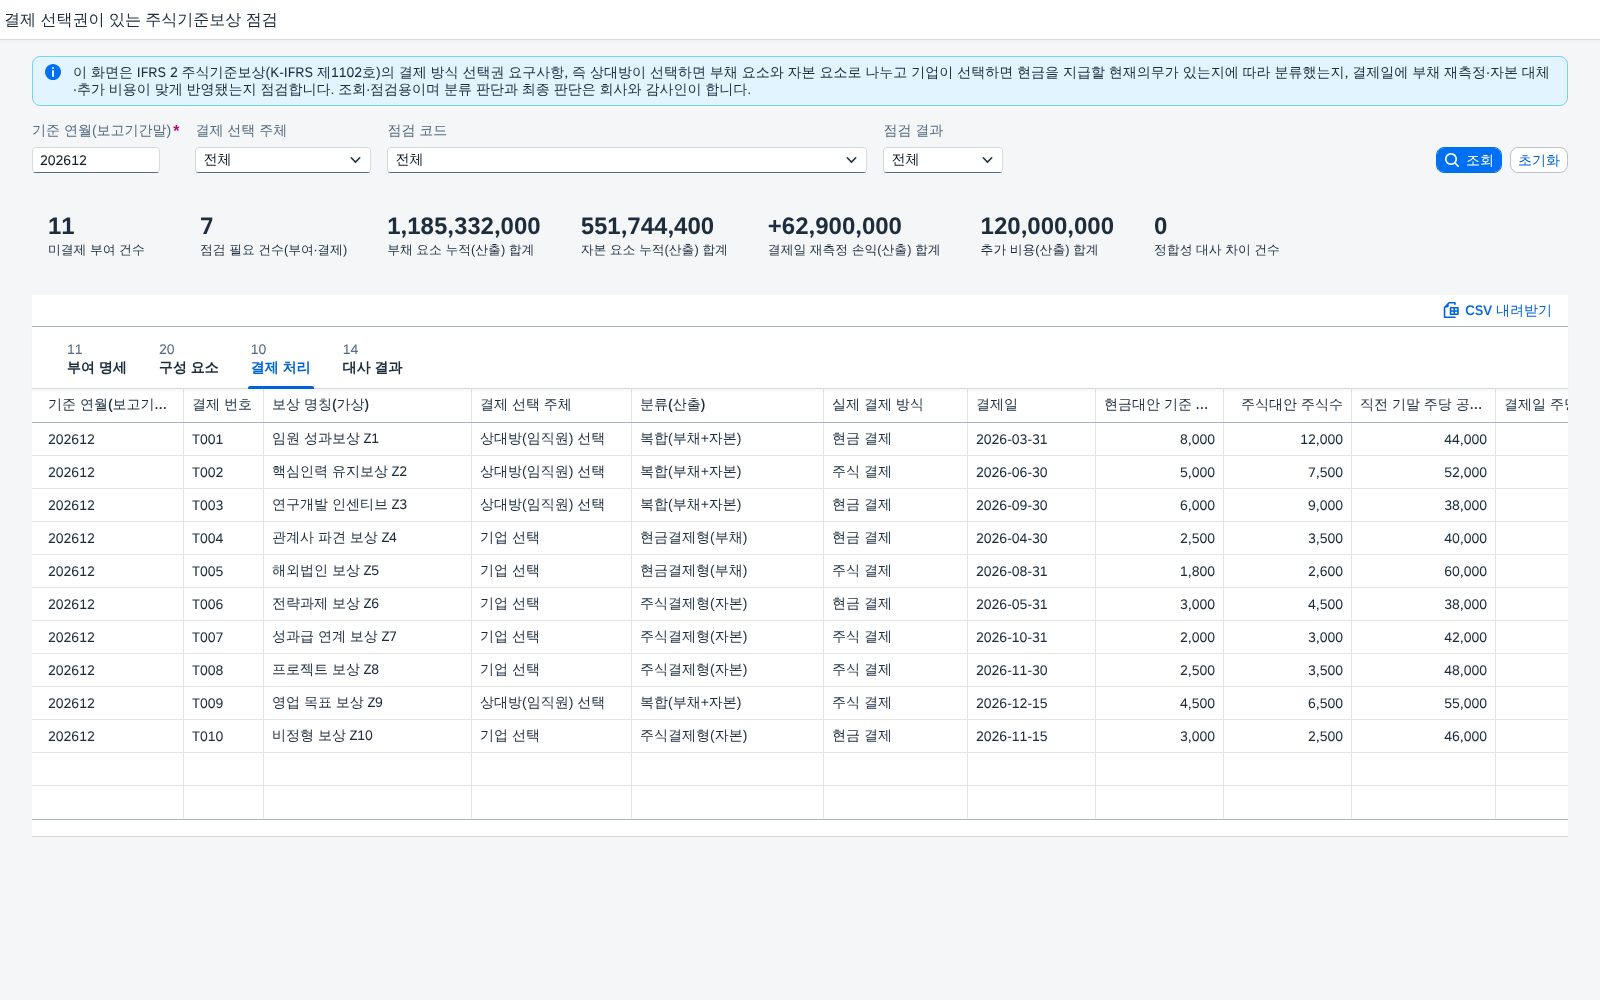
Task: Expand the 점검 코드 dropdown
Action: coord(627,160)
